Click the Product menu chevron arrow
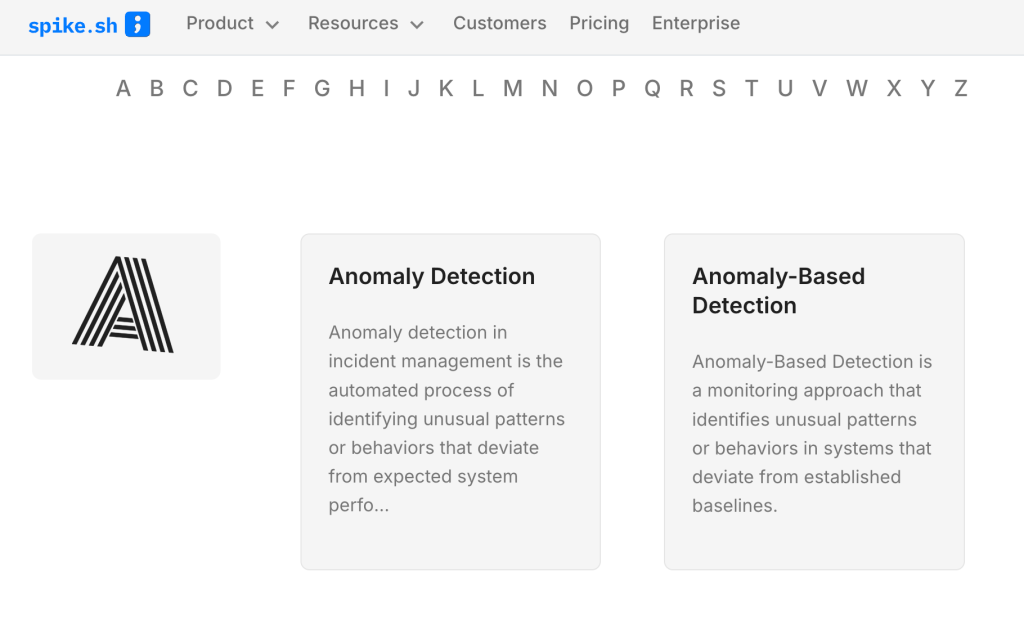1024x644 pixels. click(x=272, y=25)
